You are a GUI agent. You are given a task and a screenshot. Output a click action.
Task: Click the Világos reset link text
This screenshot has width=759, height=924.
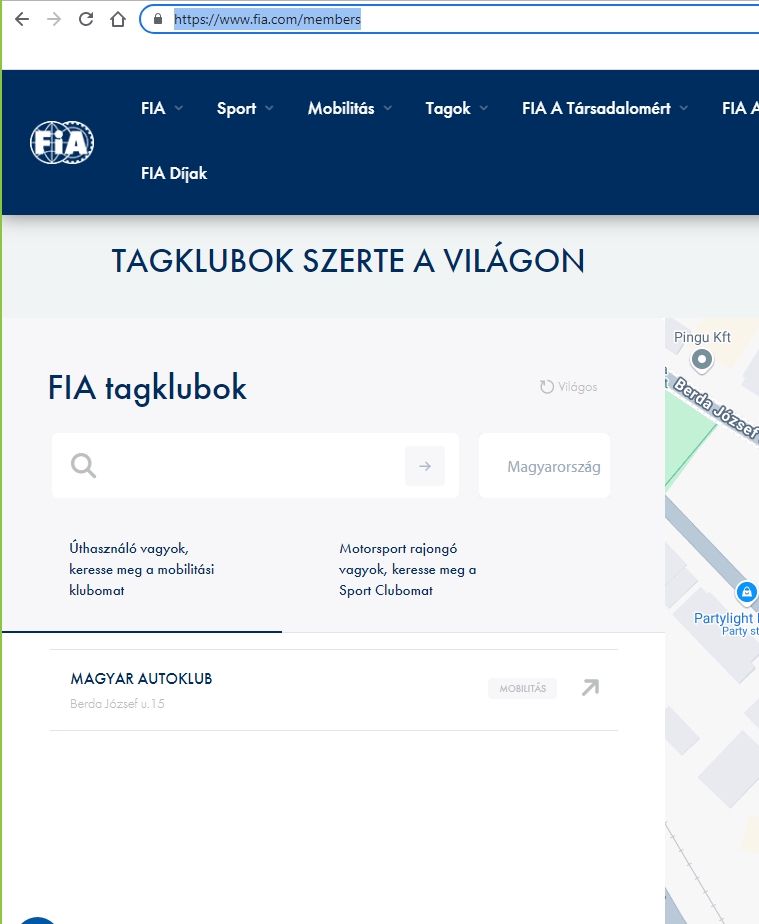tap(578, 387)
